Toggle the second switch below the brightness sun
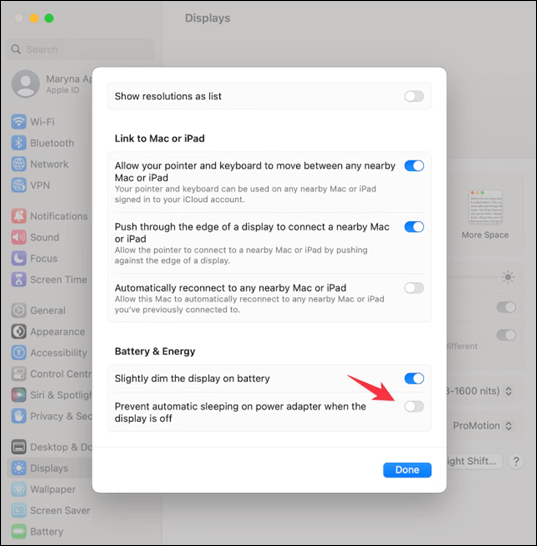This screenshot has width=537, height=546. coord(506,335)
